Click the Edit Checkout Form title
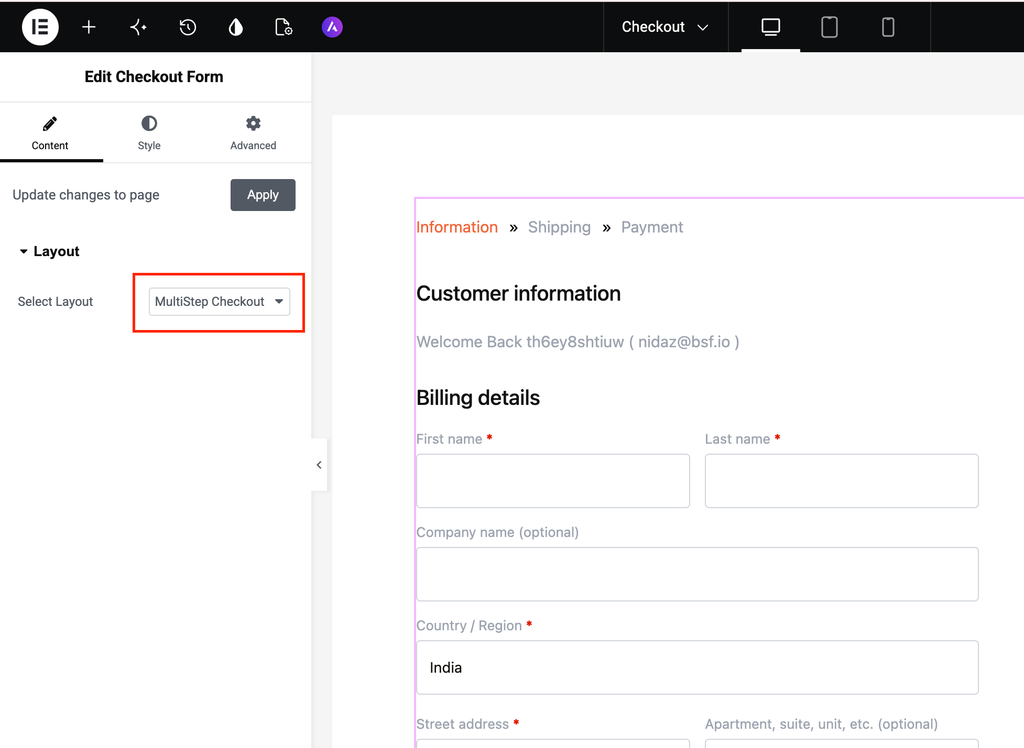Viewport: 1024px width, 748px height. pyautogui.click(x=154, y=76)
